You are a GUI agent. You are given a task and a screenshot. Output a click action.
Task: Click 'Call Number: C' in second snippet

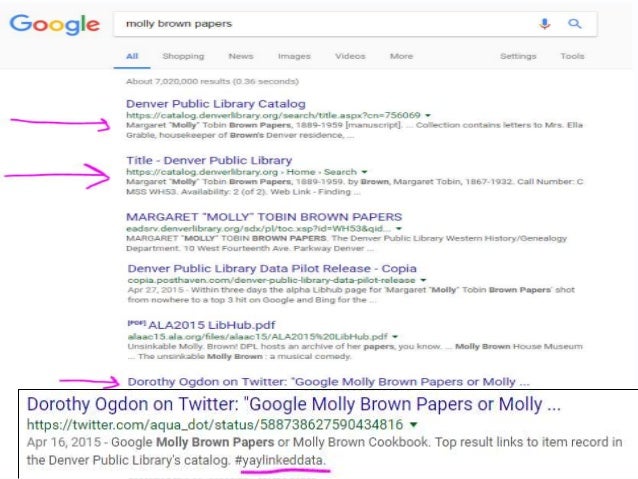point(550,182)
